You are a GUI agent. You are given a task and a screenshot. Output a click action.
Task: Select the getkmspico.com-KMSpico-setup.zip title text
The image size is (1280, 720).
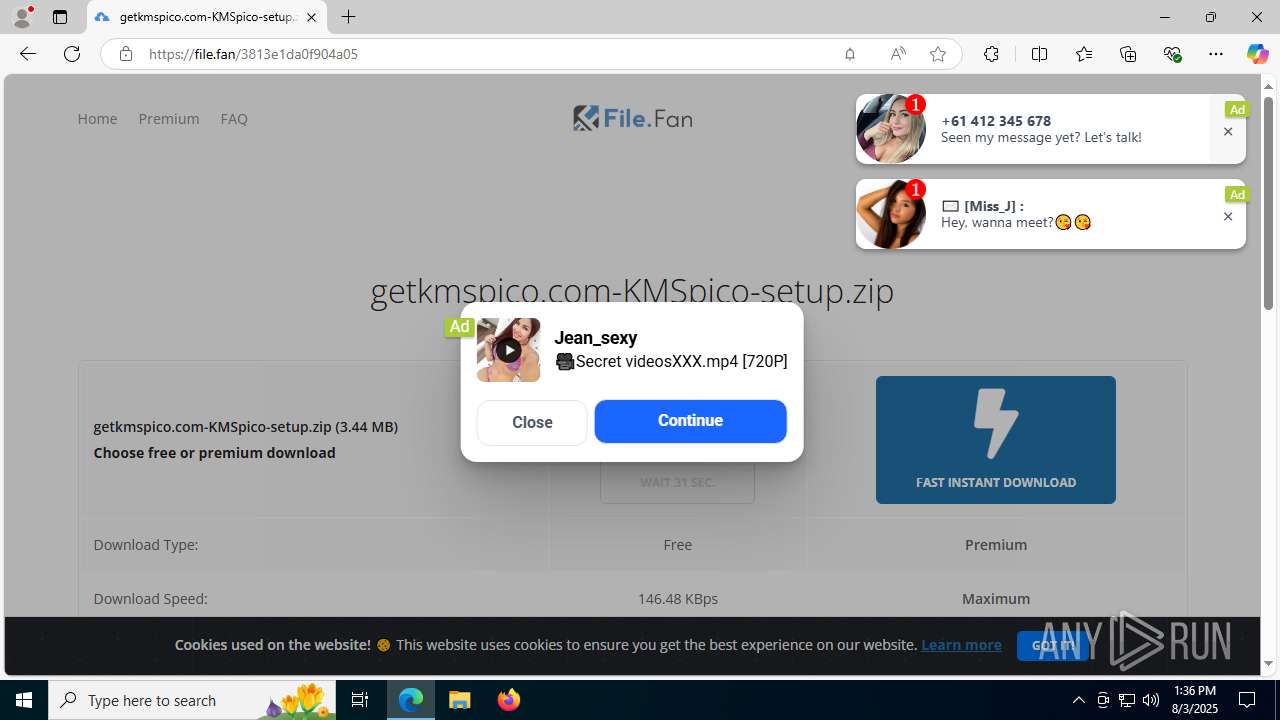(632, 290)
